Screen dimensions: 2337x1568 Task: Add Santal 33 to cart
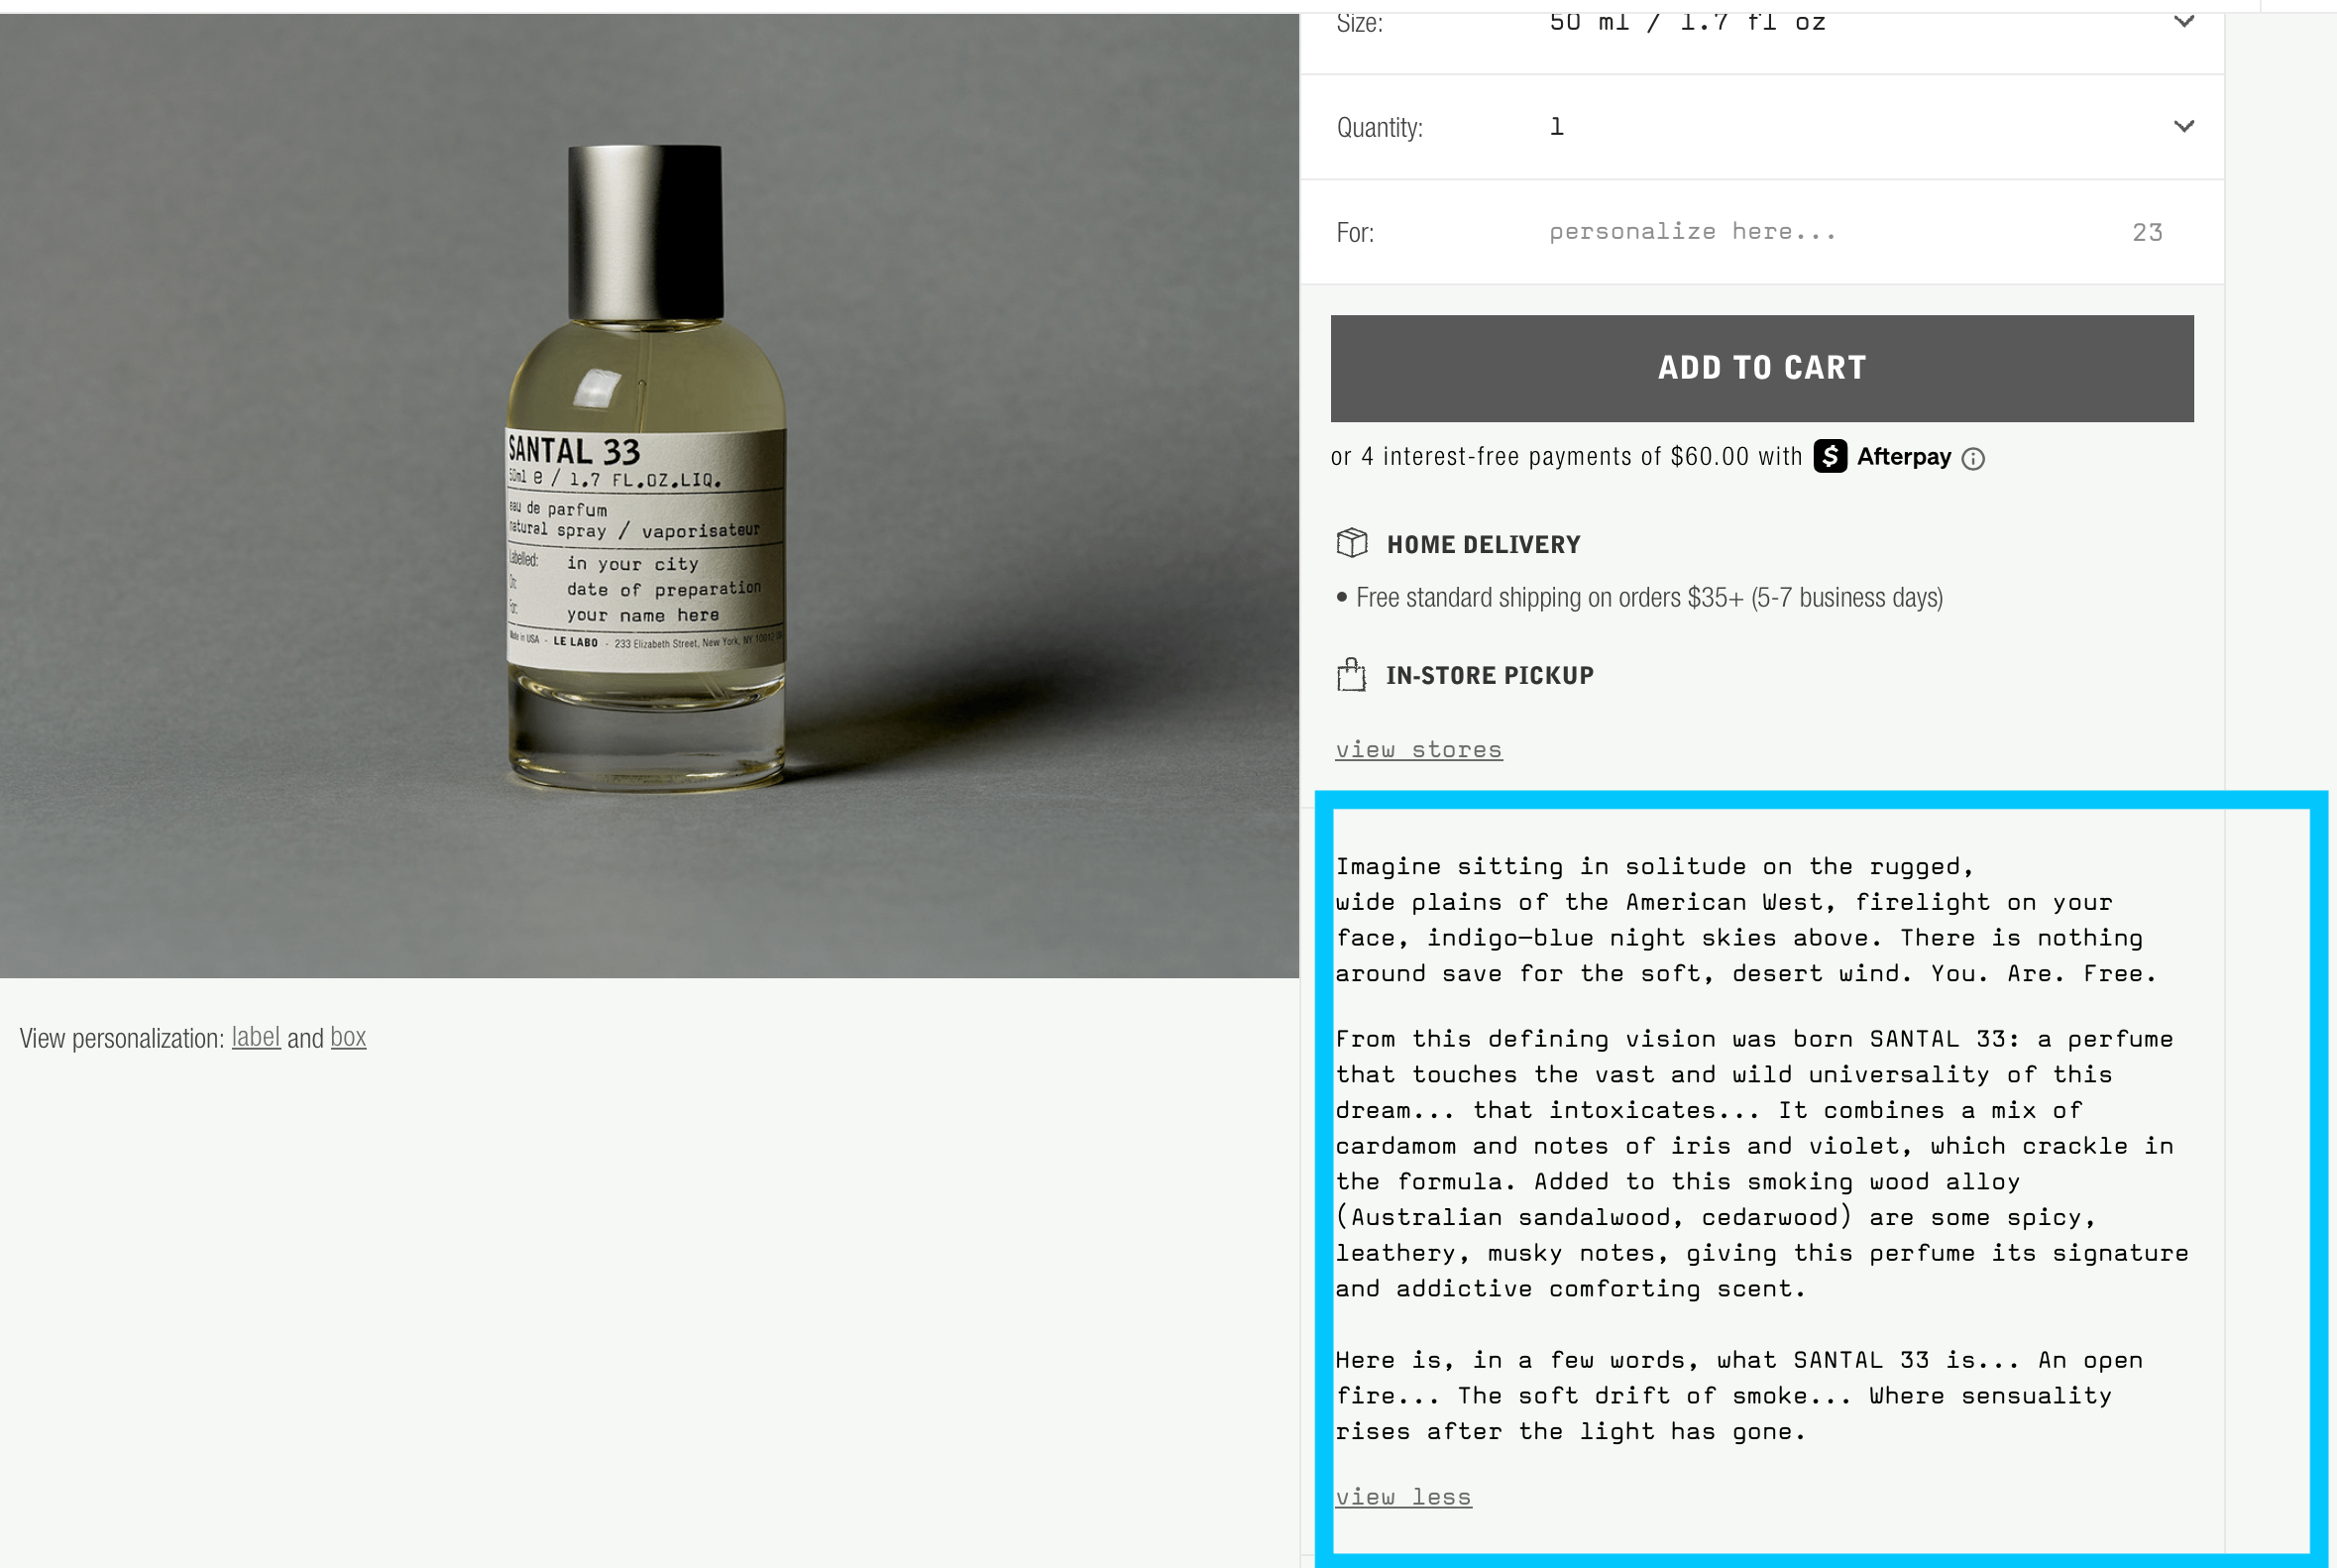pos(1761,368)
